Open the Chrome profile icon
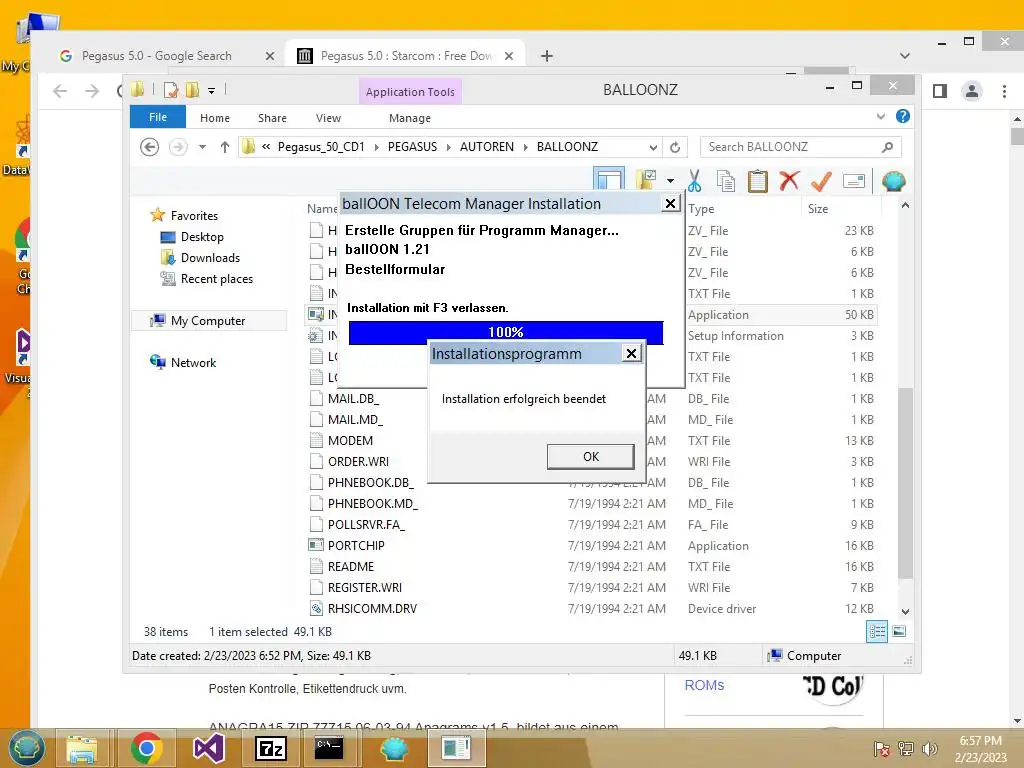1024x768 pixels. click(x=972, y=91)
